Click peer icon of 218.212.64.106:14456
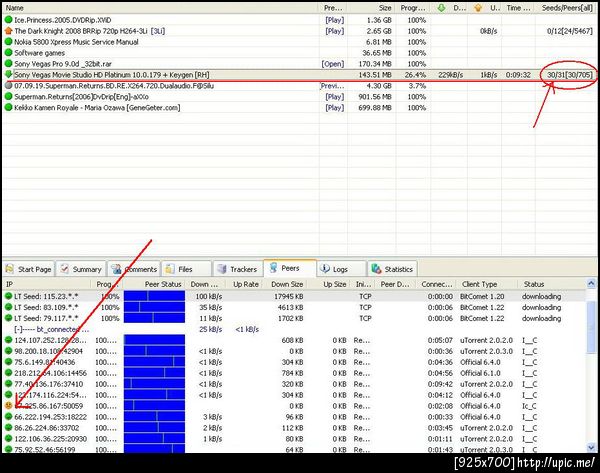This screenshot has width=600, height=473. 8,373
